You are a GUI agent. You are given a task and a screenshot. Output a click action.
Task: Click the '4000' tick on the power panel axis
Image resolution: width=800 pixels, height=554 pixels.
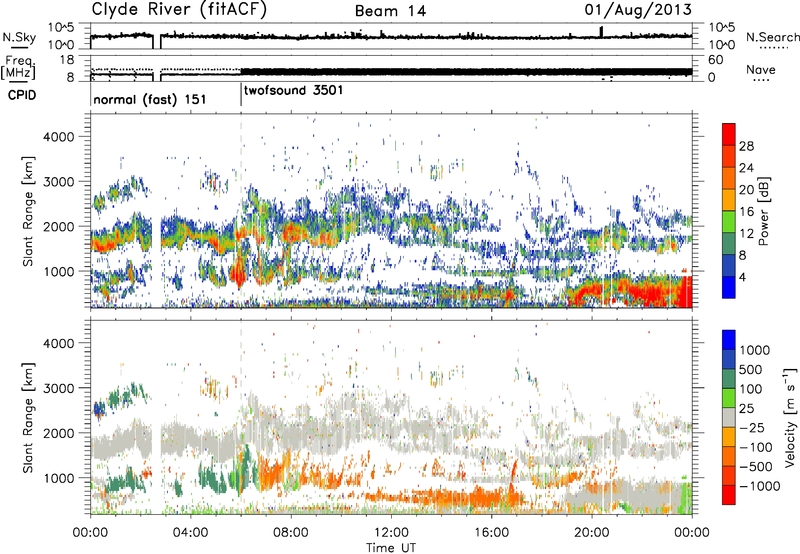(x=58, y=137)
